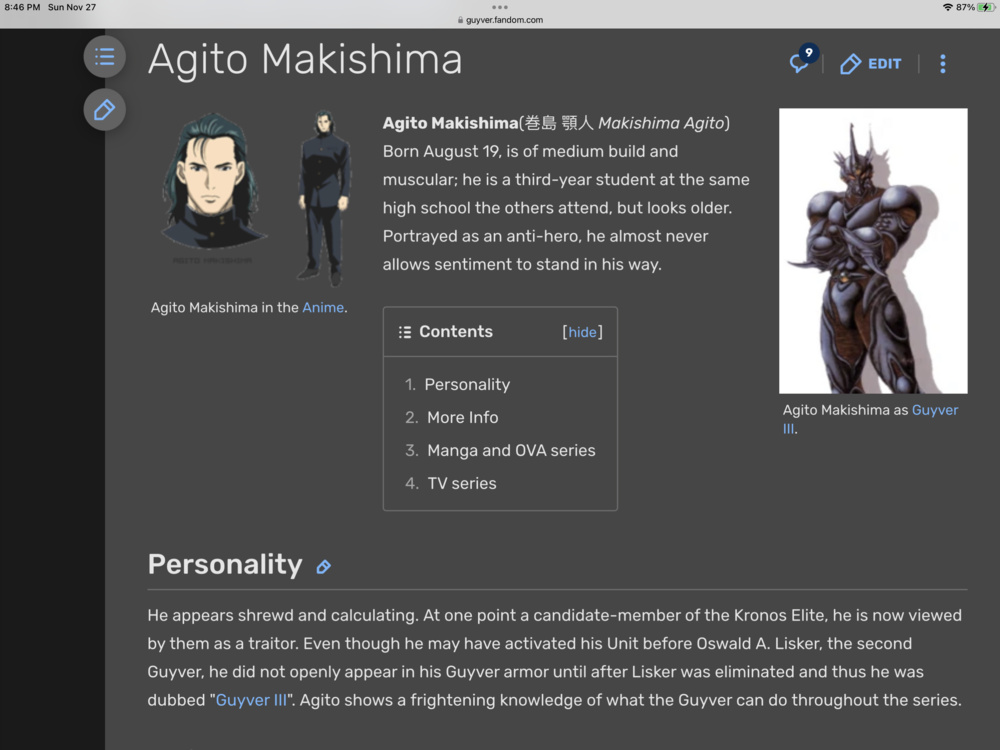Open the comments bubble showing 9
The height and width of the screenshot is (750, 1000).
point(802,61)
